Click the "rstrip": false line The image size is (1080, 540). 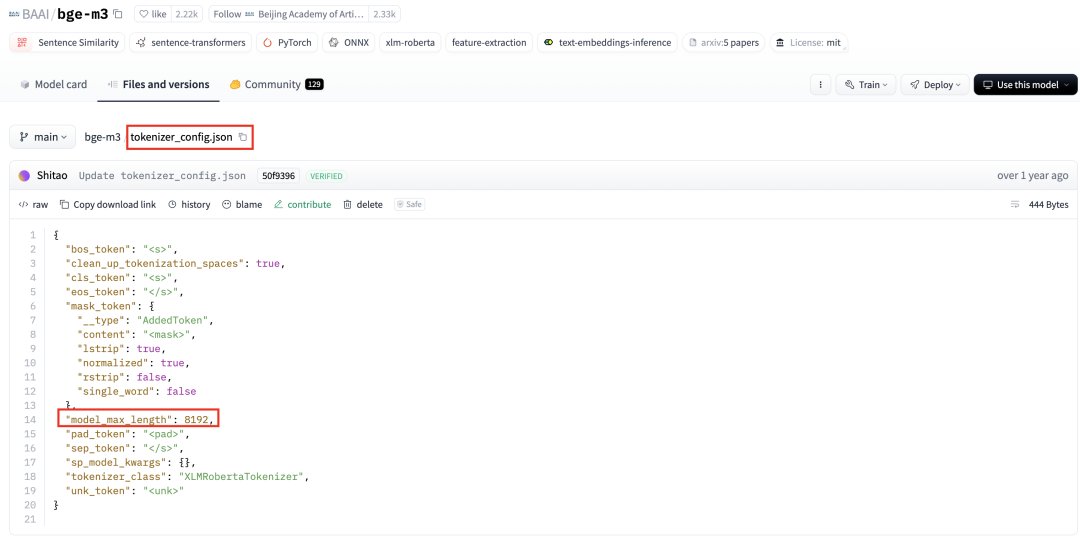point(125,377)
